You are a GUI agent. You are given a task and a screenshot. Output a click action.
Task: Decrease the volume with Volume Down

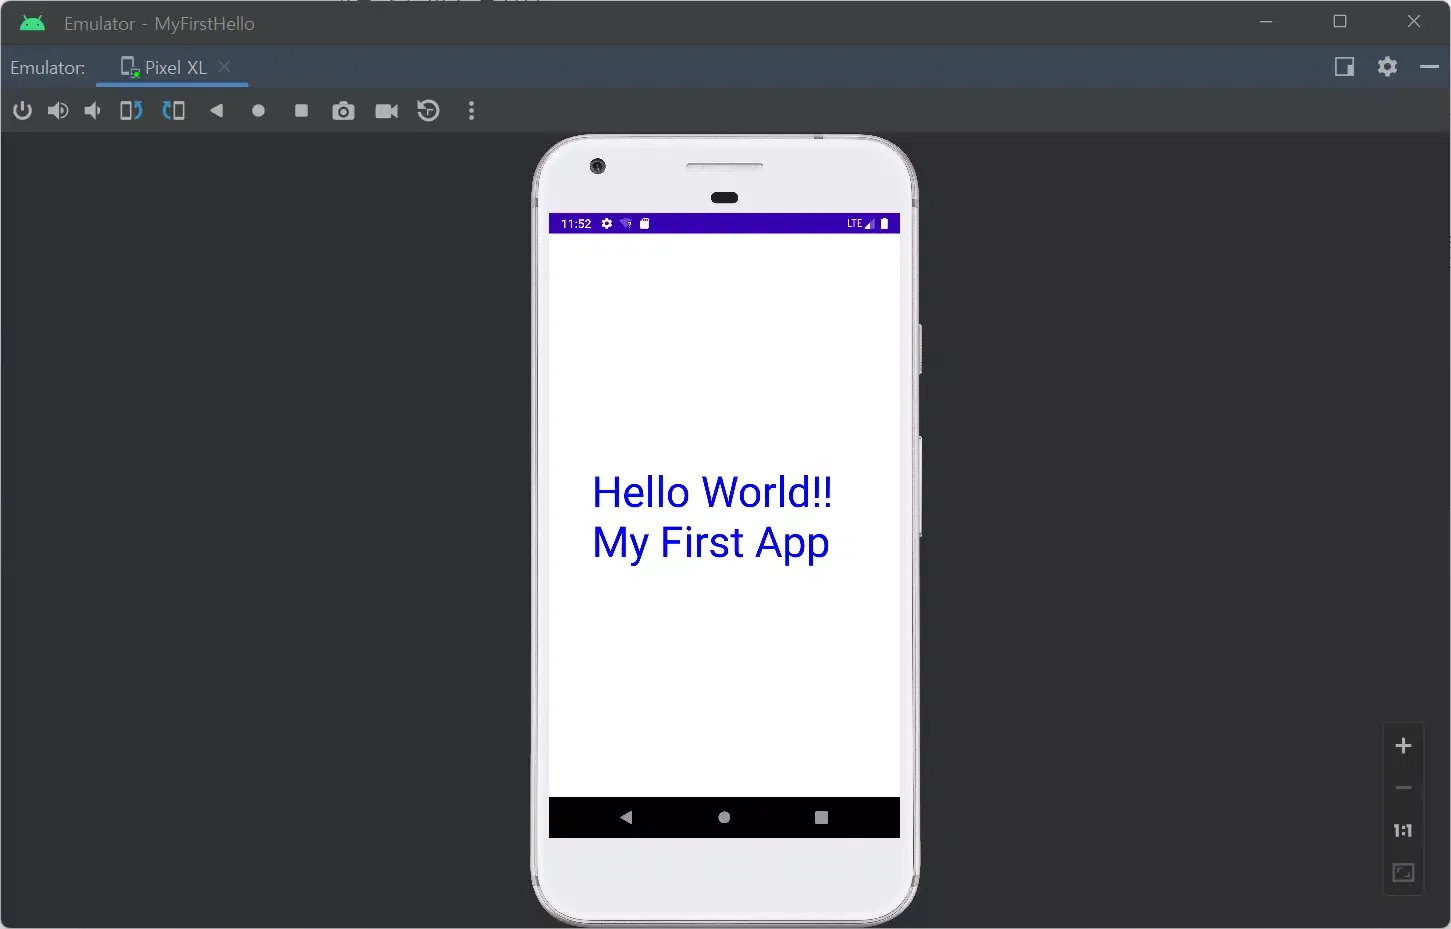click(92, 111)
